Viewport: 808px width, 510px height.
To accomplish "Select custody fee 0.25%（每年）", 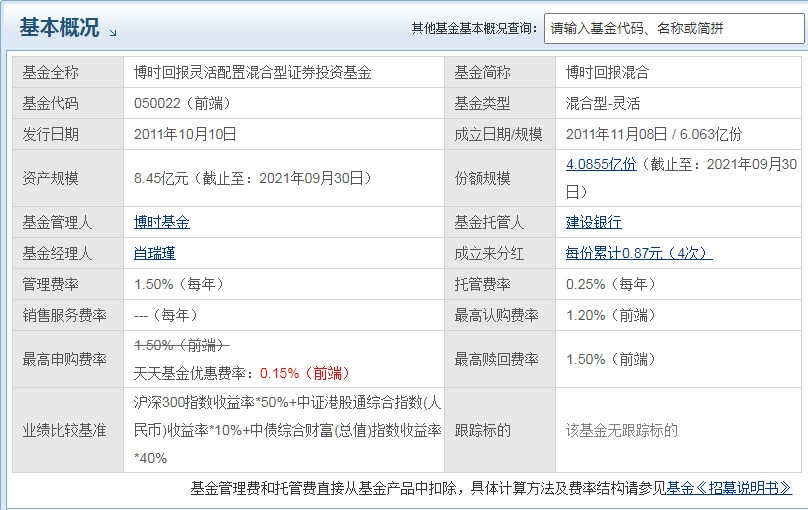I will [611, 284].
